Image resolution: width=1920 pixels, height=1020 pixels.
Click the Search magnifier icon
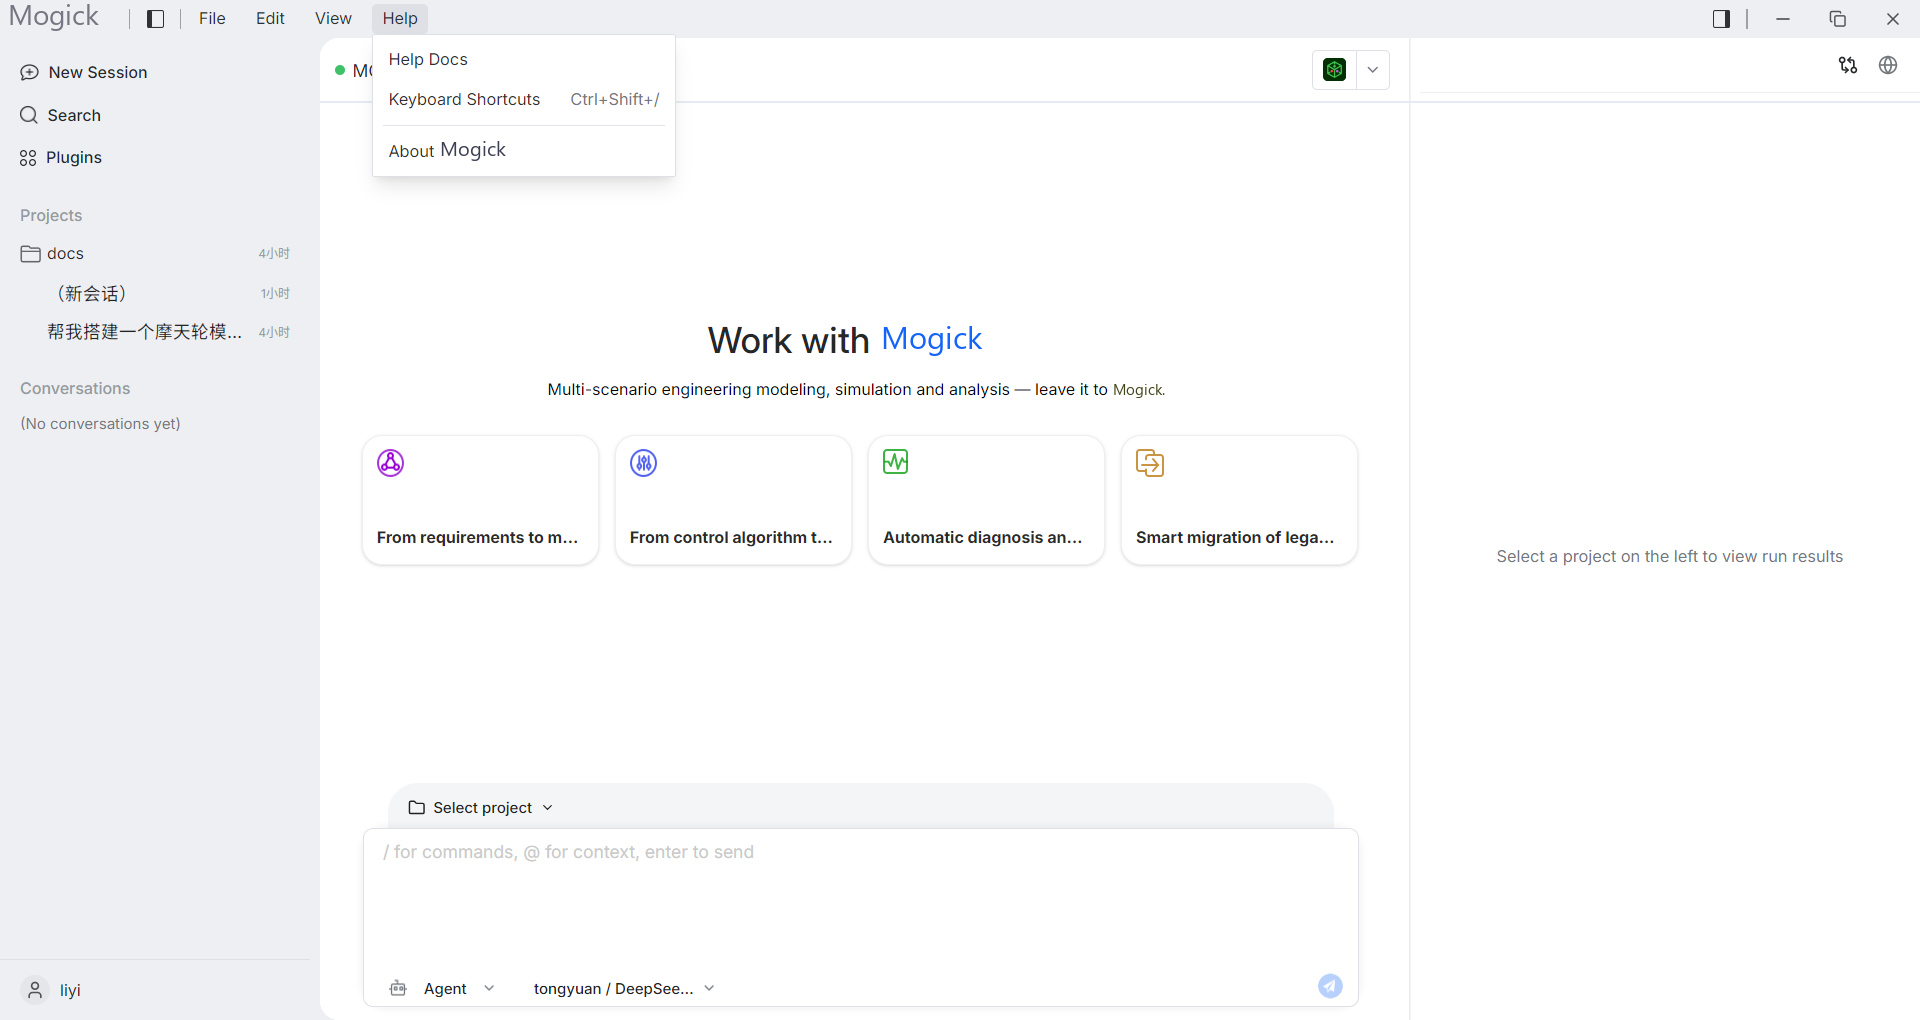[x=29, y=115]
